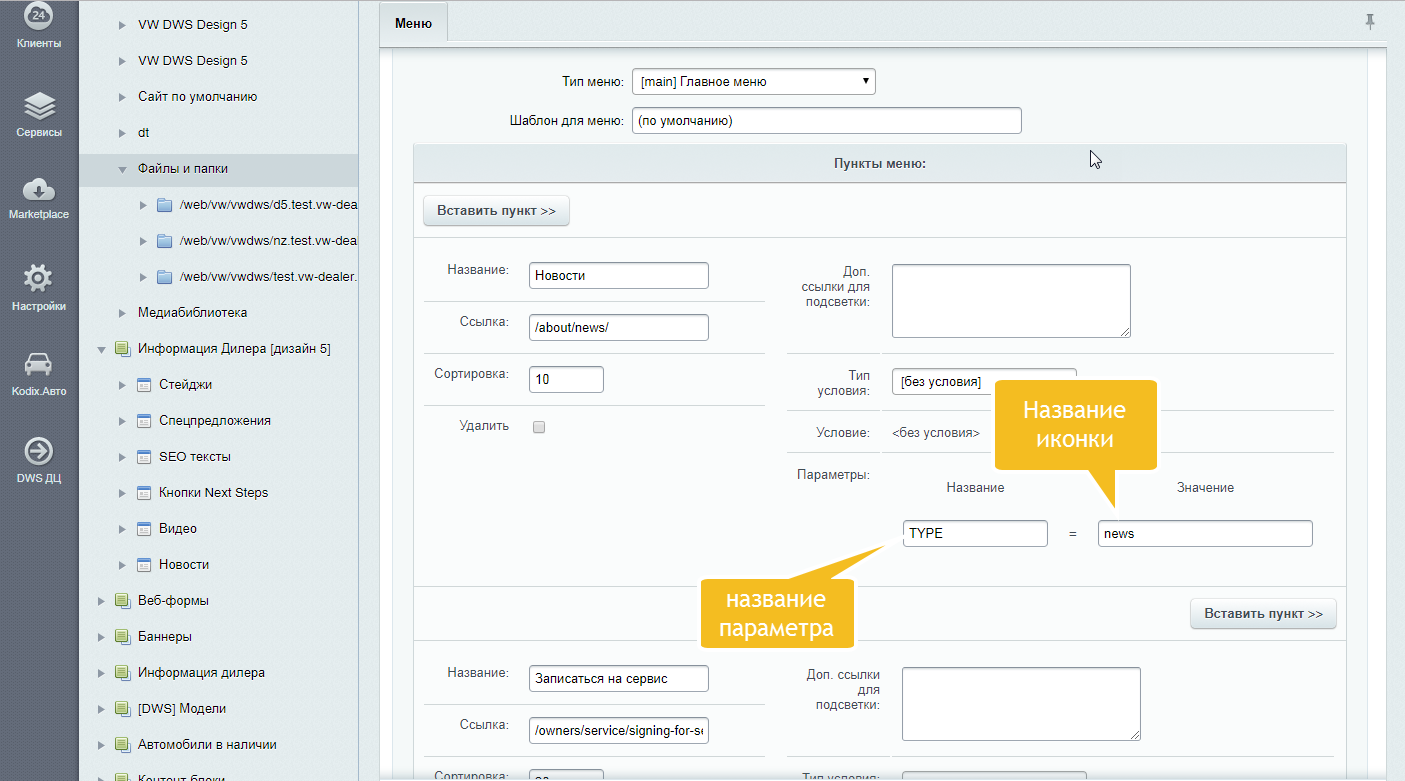This screenshot has width=1405, height=781.
Task: Click Название field with Записаться на сервис
Action: pos(619,678)
